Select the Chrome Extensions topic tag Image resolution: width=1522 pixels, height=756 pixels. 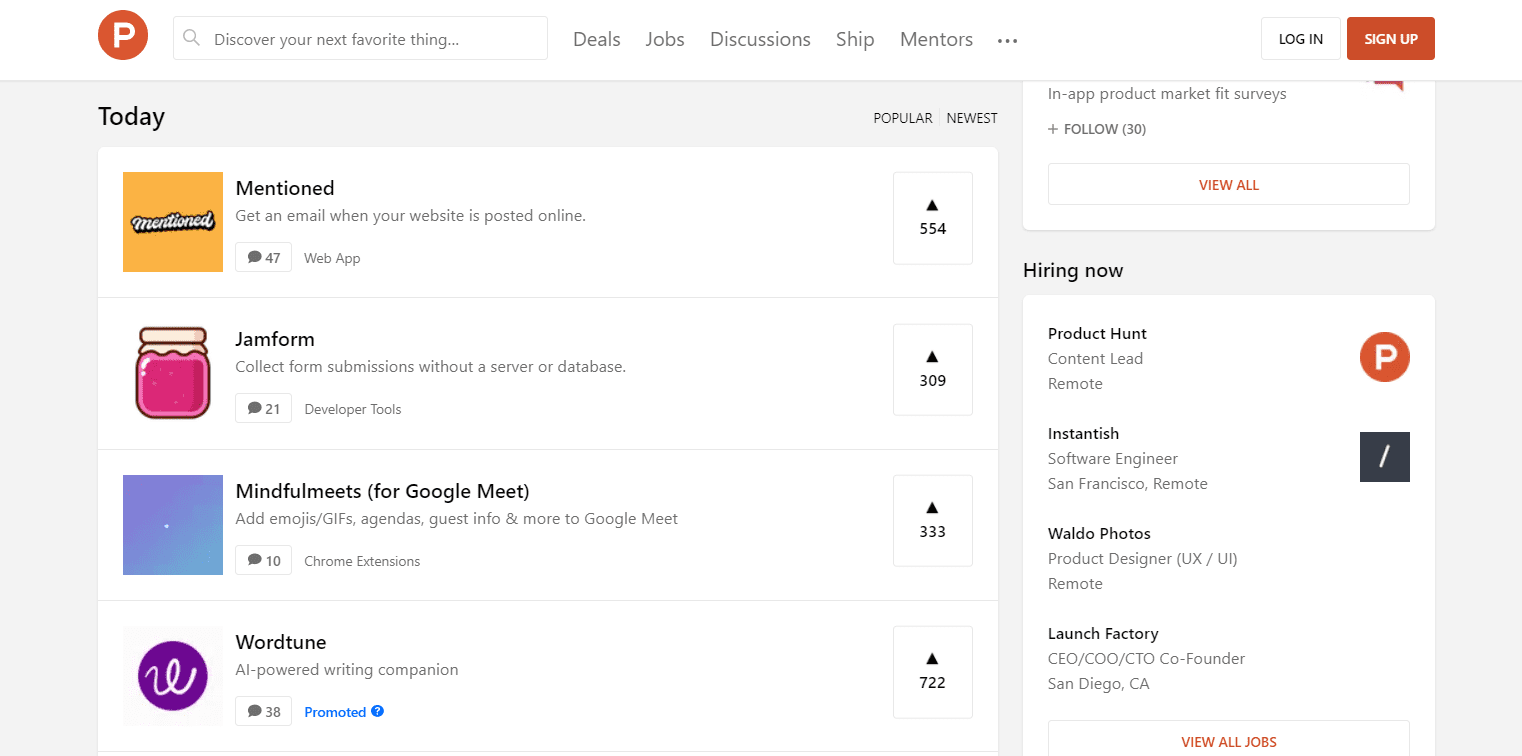pos(362,561)
